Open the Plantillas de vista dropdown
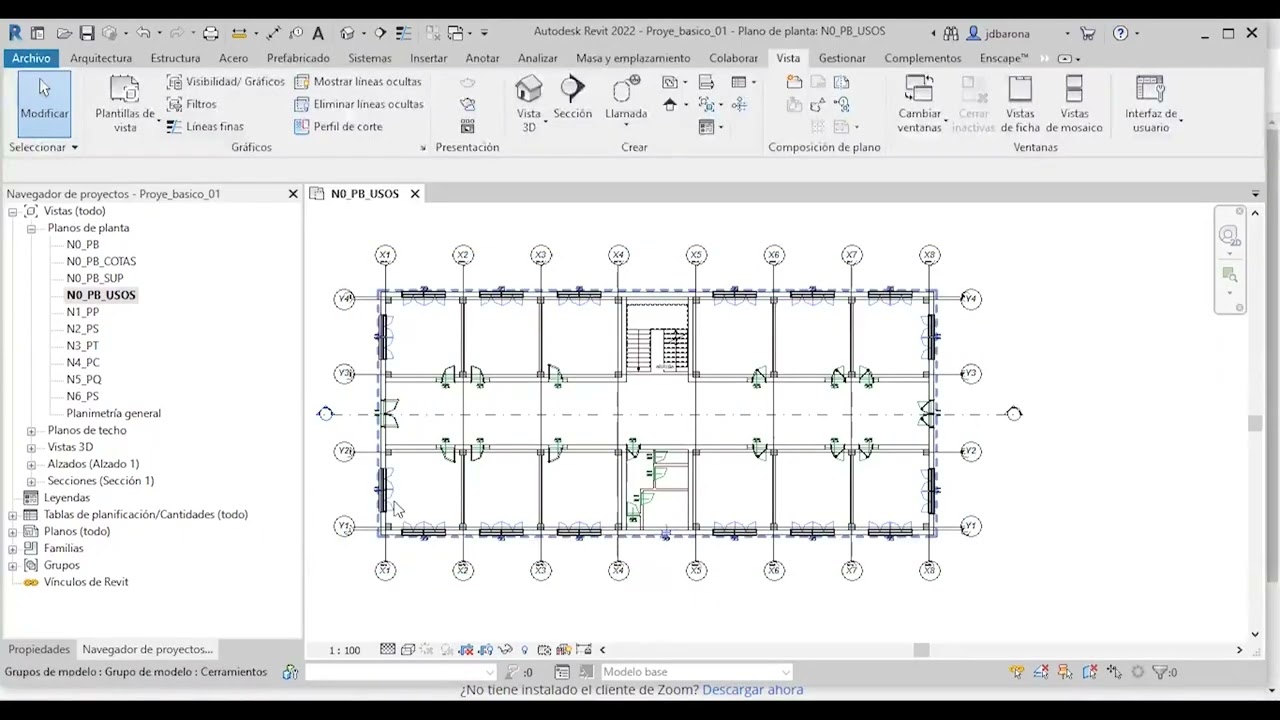 pos(125,104)
